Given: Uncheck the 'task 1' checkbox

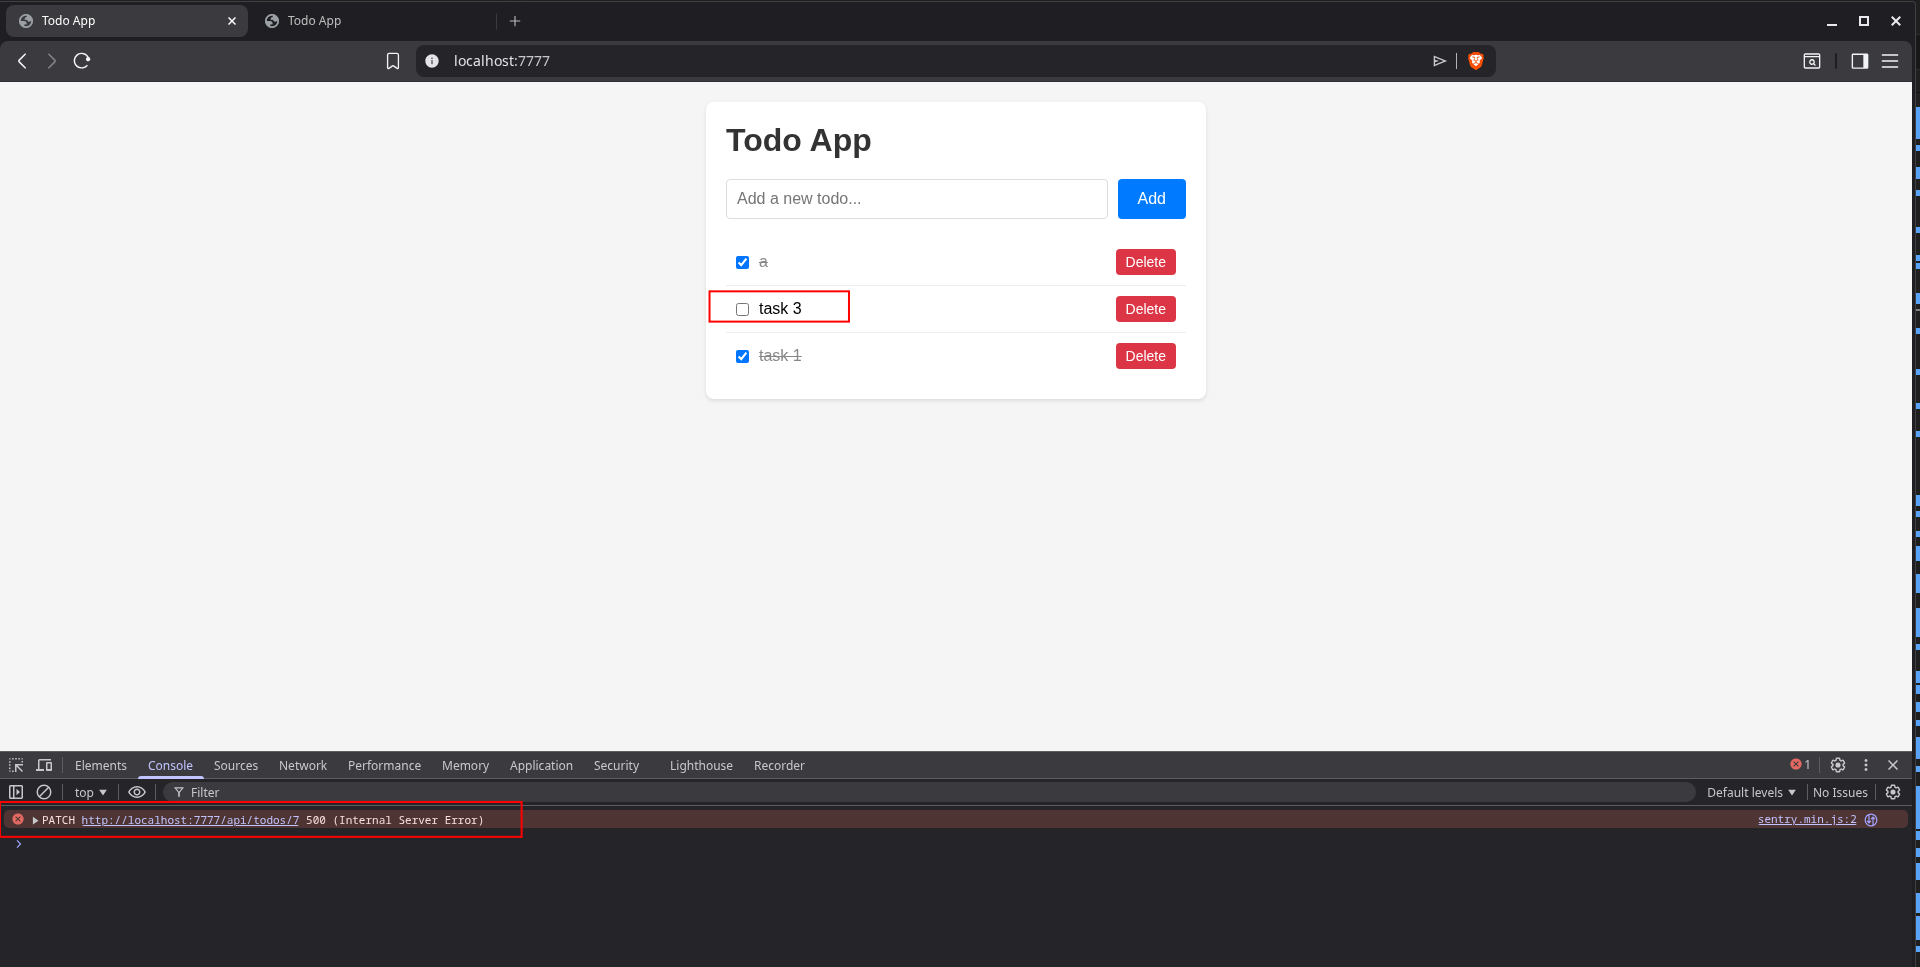Looking at the screenshot, I should 742,357.
